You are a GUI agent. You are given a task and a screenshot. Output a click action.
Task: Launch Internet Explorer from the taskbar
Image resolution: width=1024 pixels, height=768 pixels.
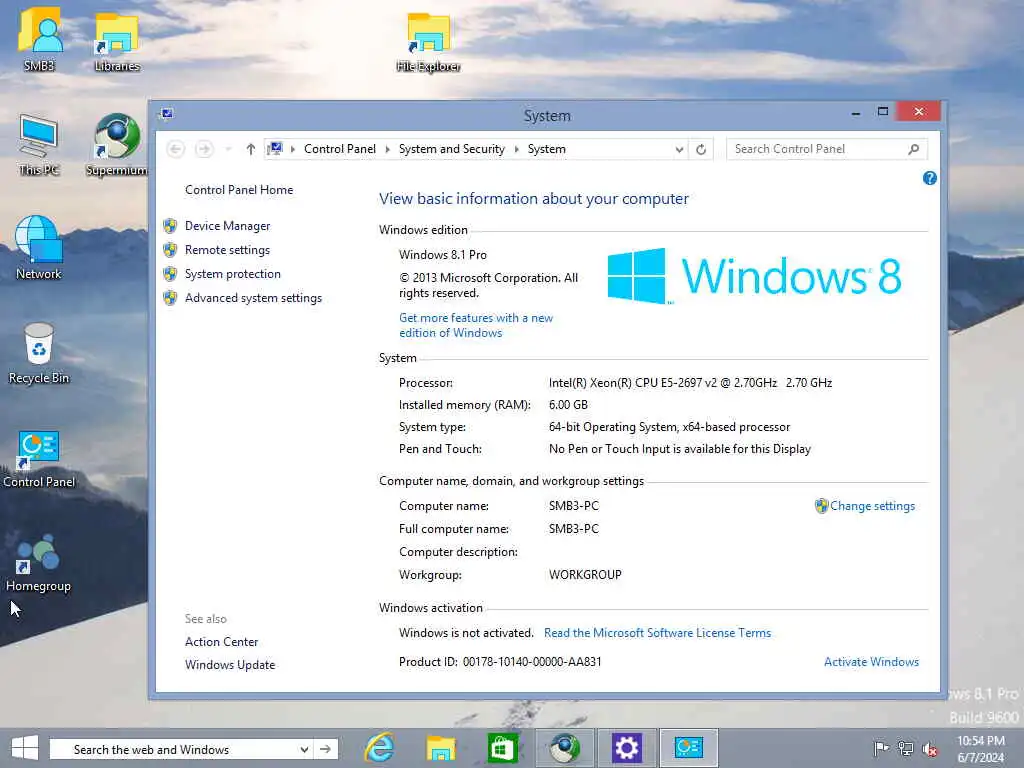[x=379, y=748]
